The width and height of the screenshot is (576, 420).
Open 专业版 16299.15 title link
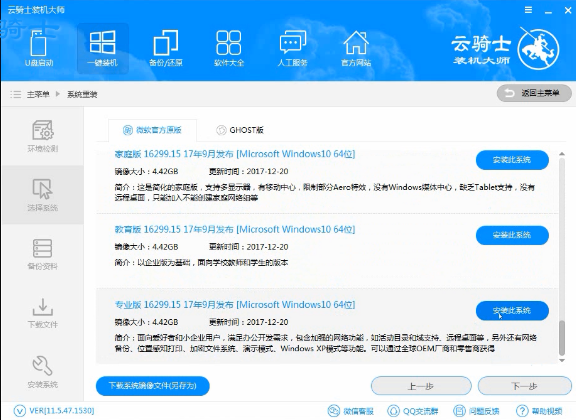235,305
